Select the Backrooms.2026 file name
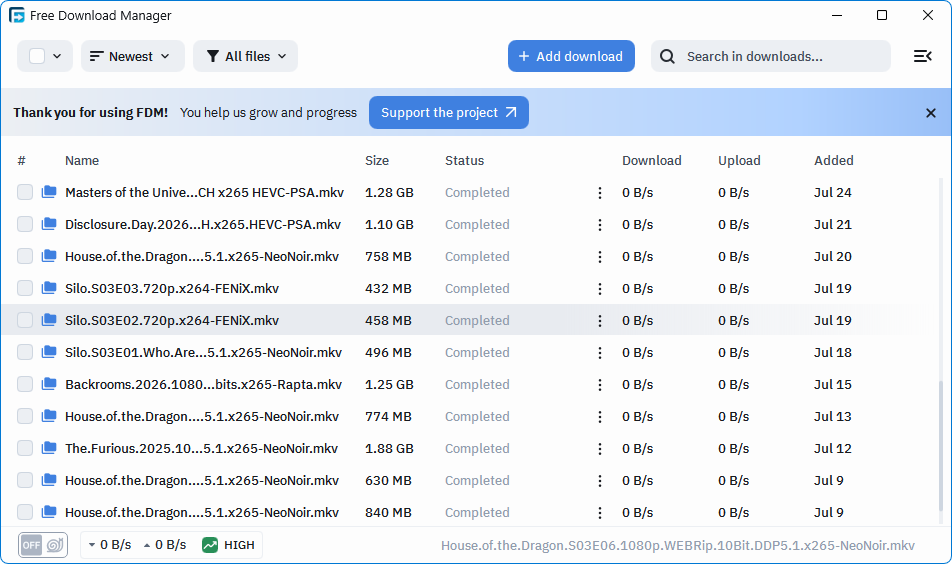Image resolution: width=952 pixels, height=564 pixels. coord(203,384)
